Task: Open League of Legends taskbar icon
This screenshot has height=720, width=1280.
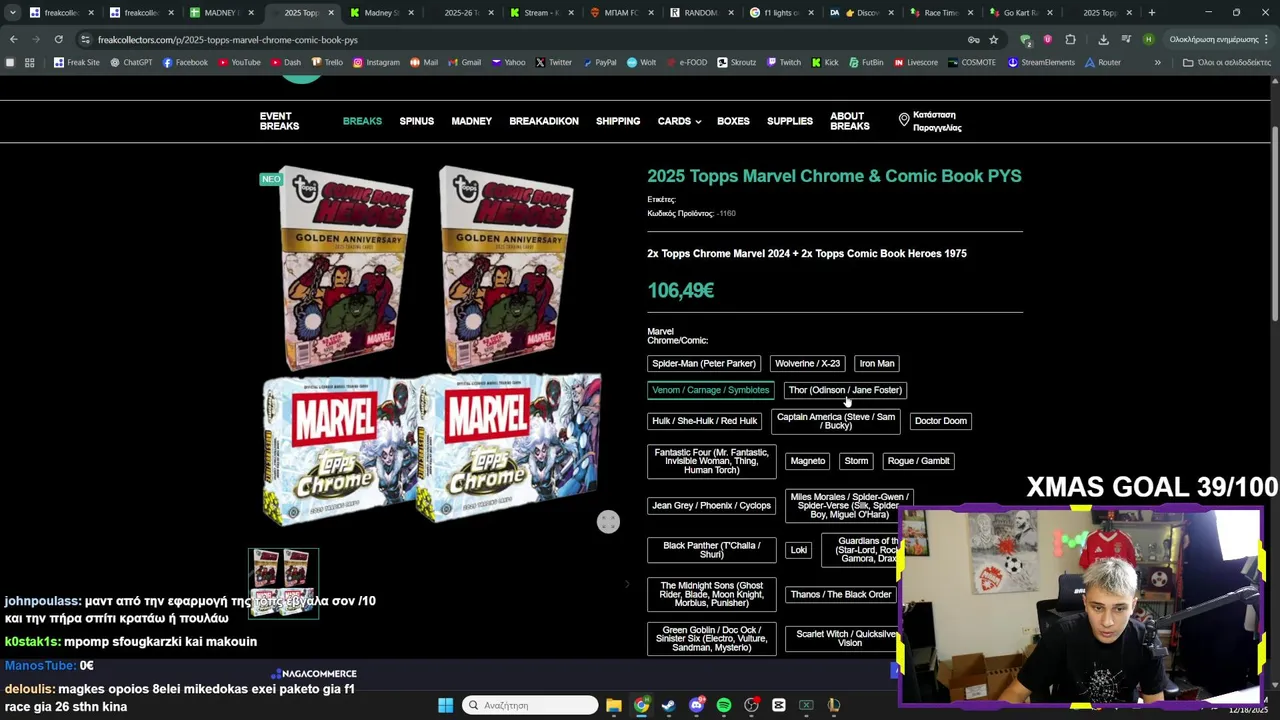Action: click(x=833, y=705)
